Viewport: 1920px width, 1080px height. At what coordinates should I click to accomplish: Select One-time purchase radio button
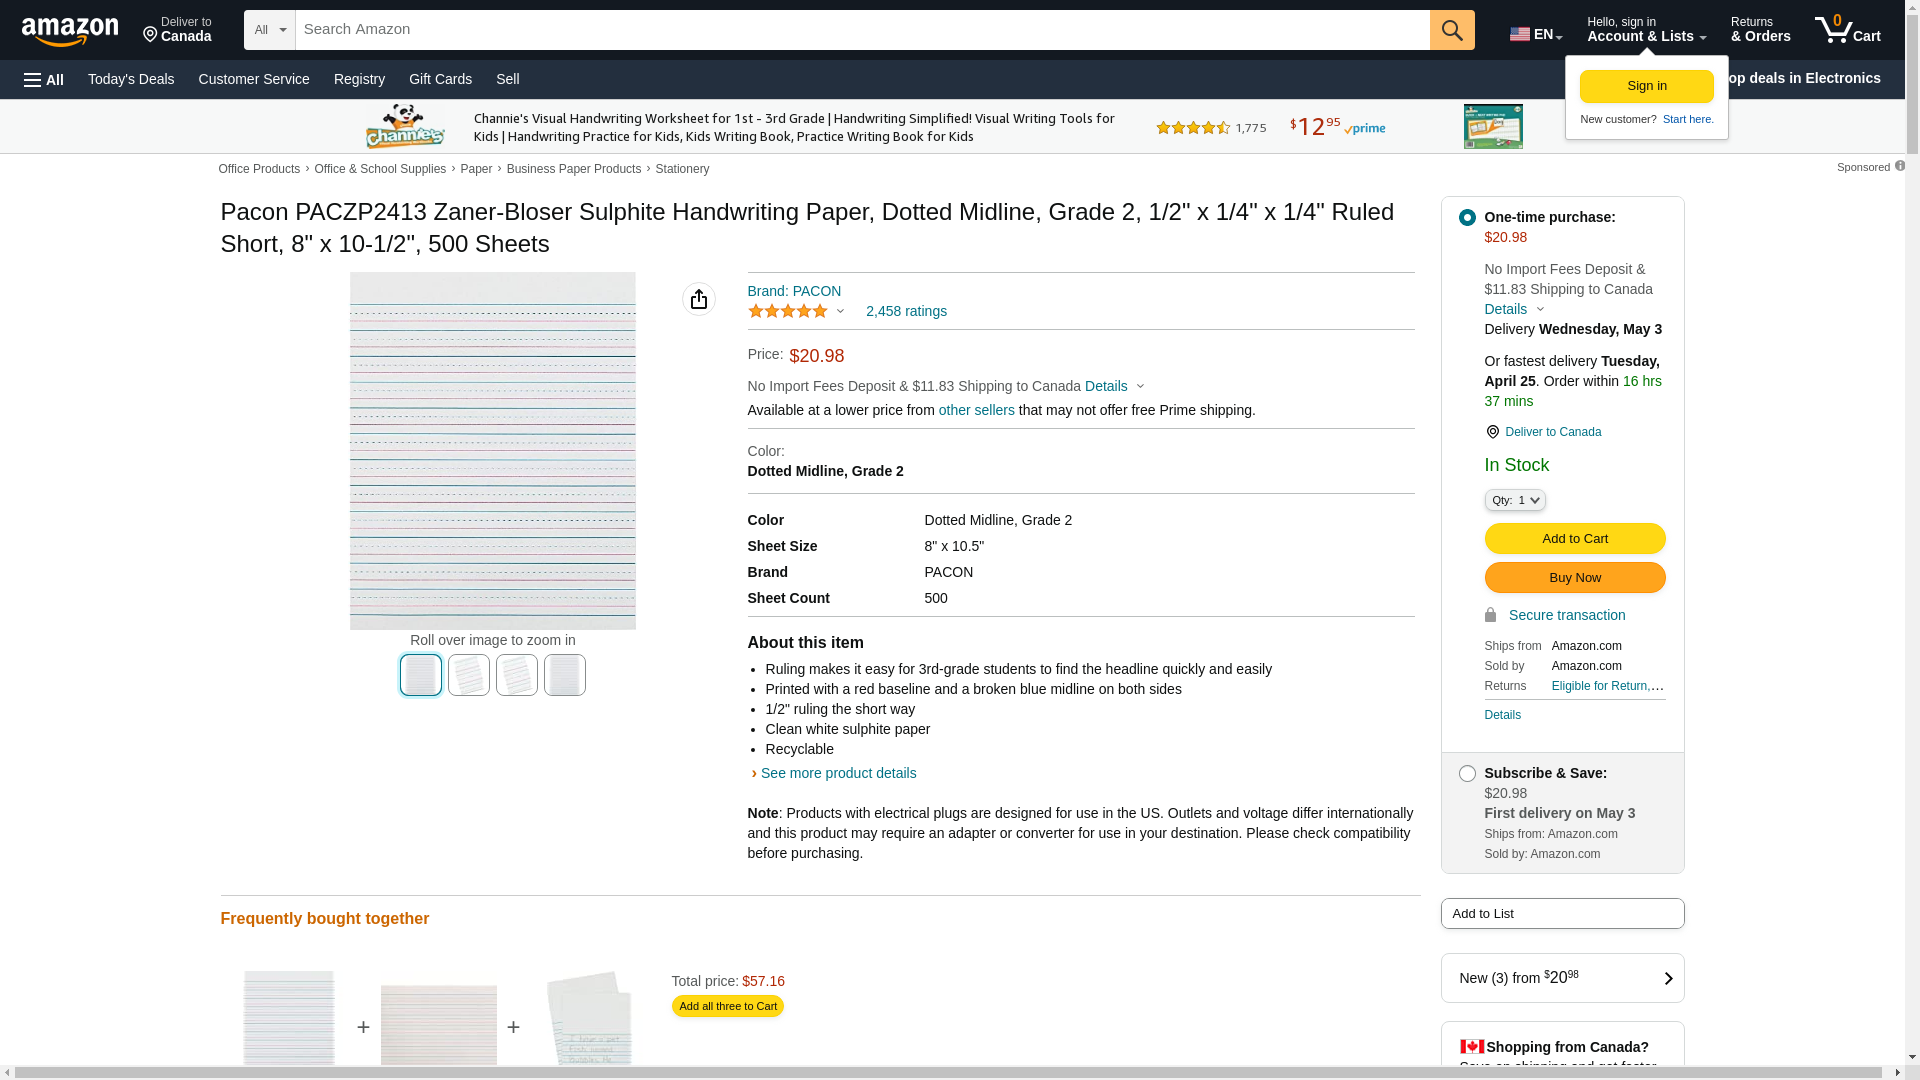tap(1467, 218)
